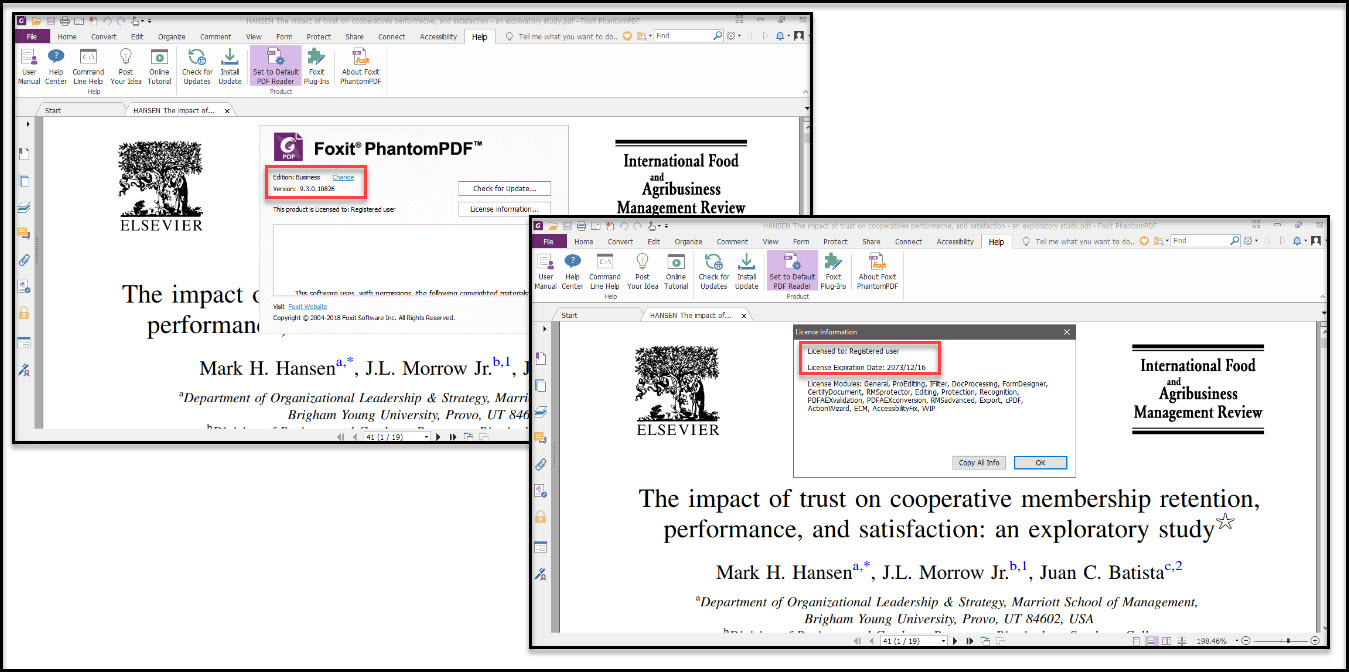Click About Foxit PhantomPDF in front window
This screenshot has height=672, width=1349.
(x=877, y=271)
